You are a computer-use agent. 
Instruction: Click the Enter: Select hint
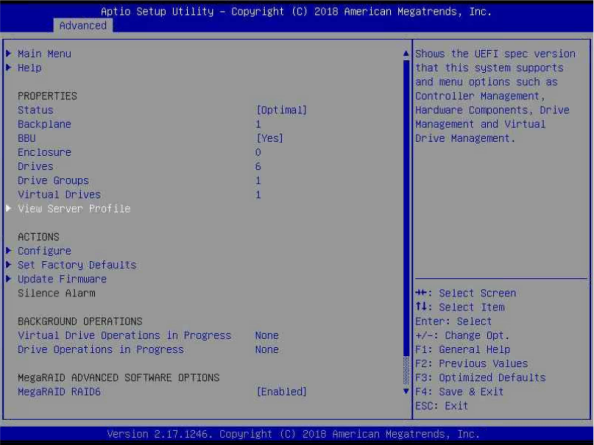(x=453, y=321)
